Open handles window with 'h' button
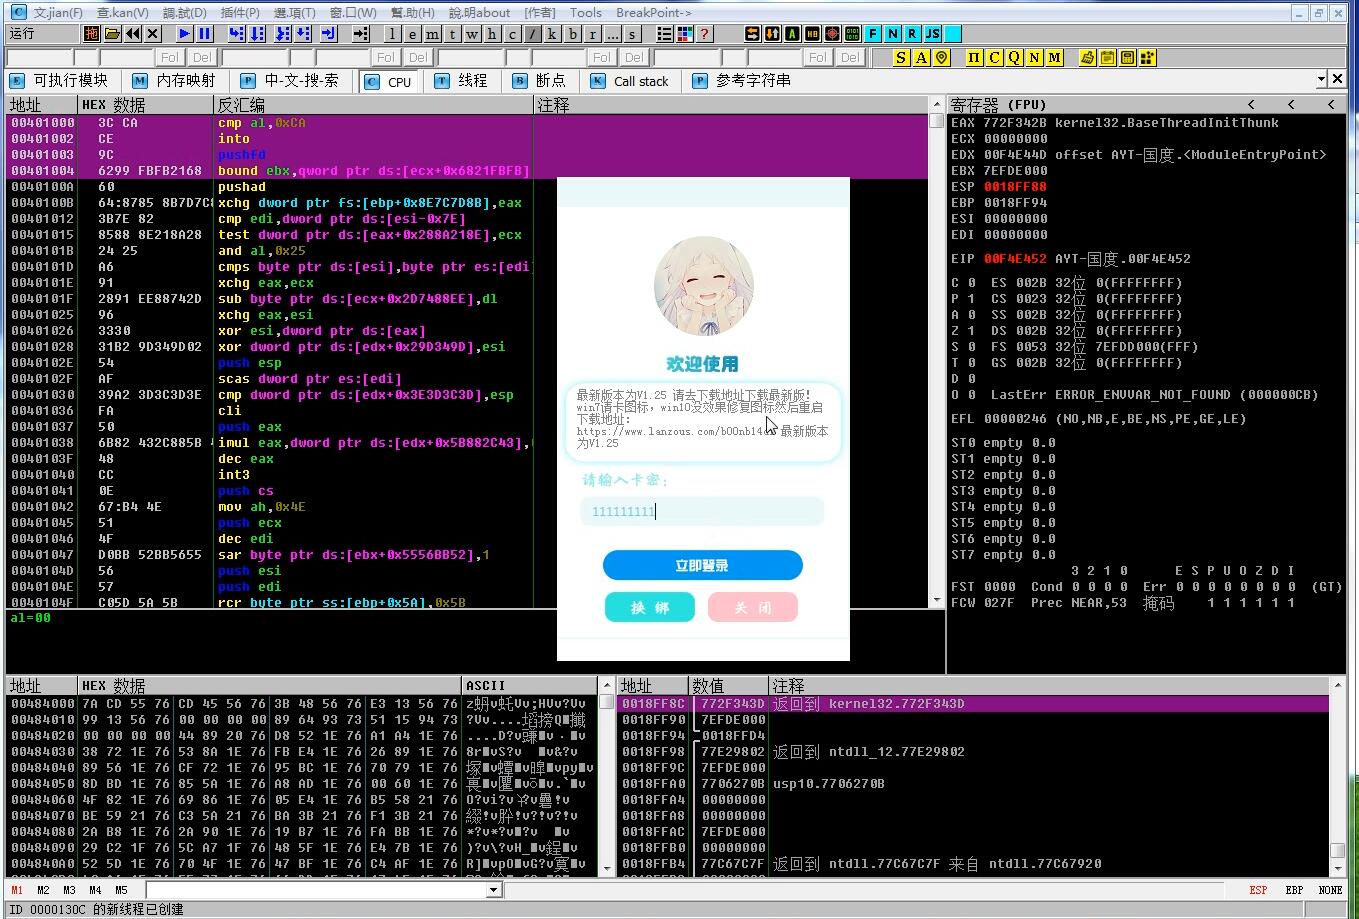The height and width of the screenshot is (919, 1359). click(x=492, y=33)
